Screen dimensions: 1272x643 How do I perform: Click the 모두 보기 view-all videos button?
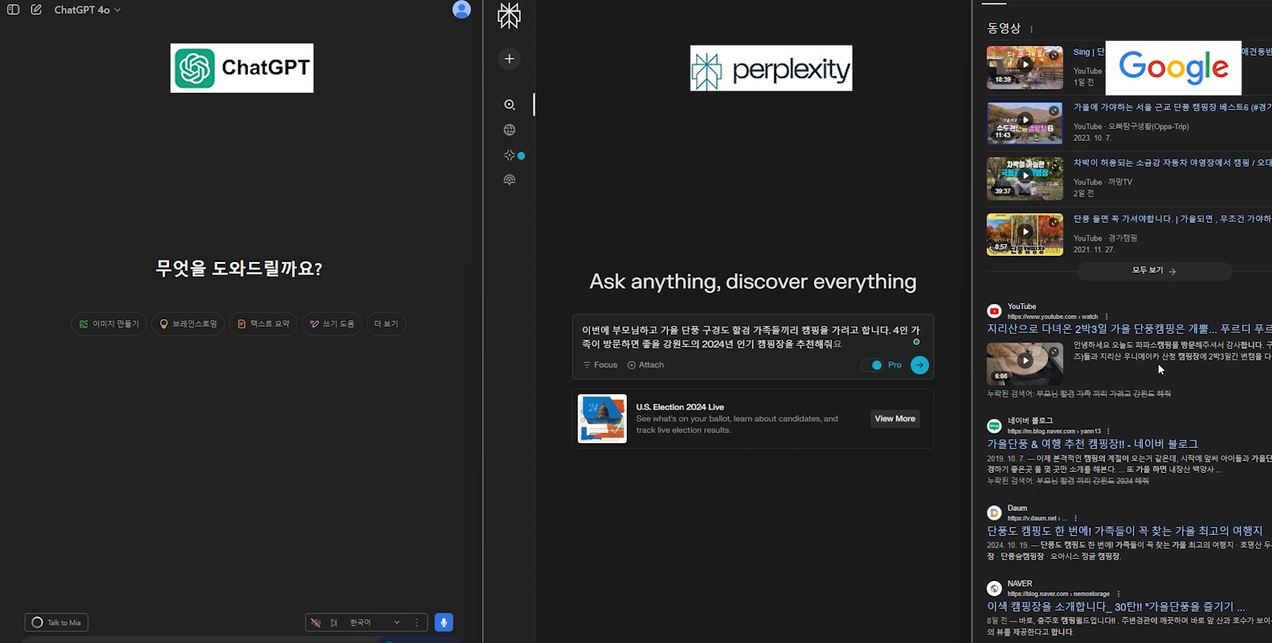[1154, 270]
